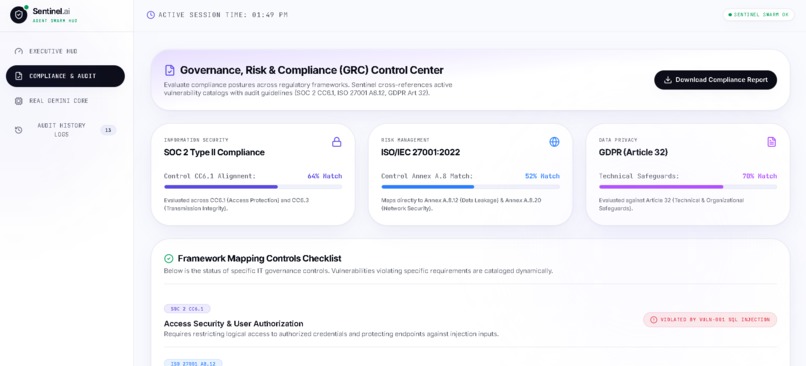Click the Real Gemini Core chip icon
The width and height of the screenshot is (806, 366).
coord(19,101)
